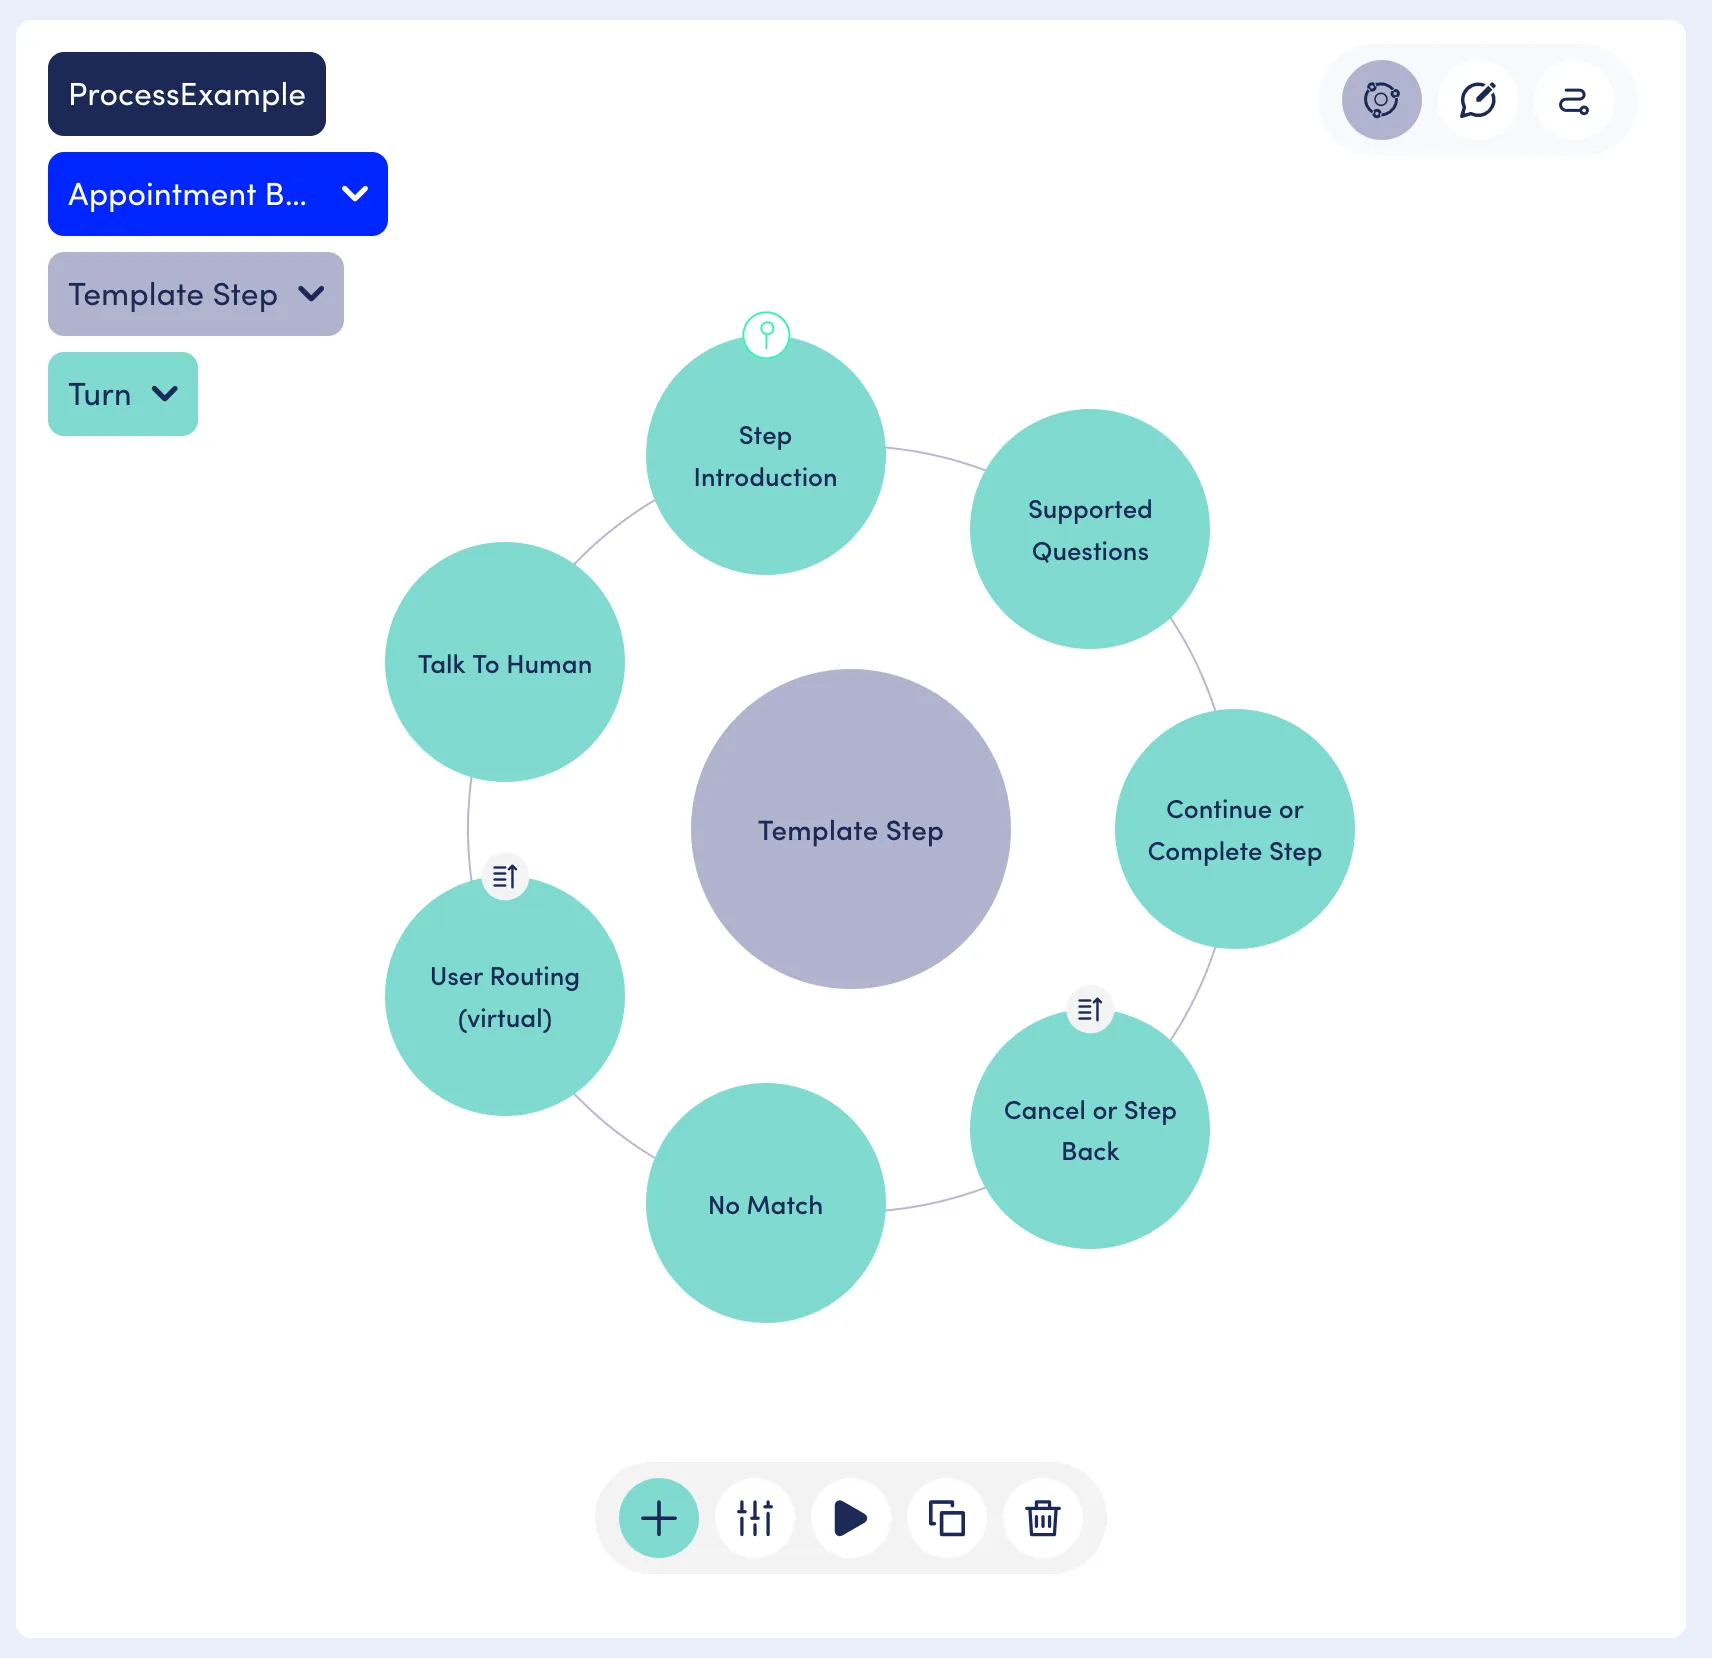This screenshot has height=1658, width=1712.
Task: Select the Supported Questions node
Action: [1090, 529]
